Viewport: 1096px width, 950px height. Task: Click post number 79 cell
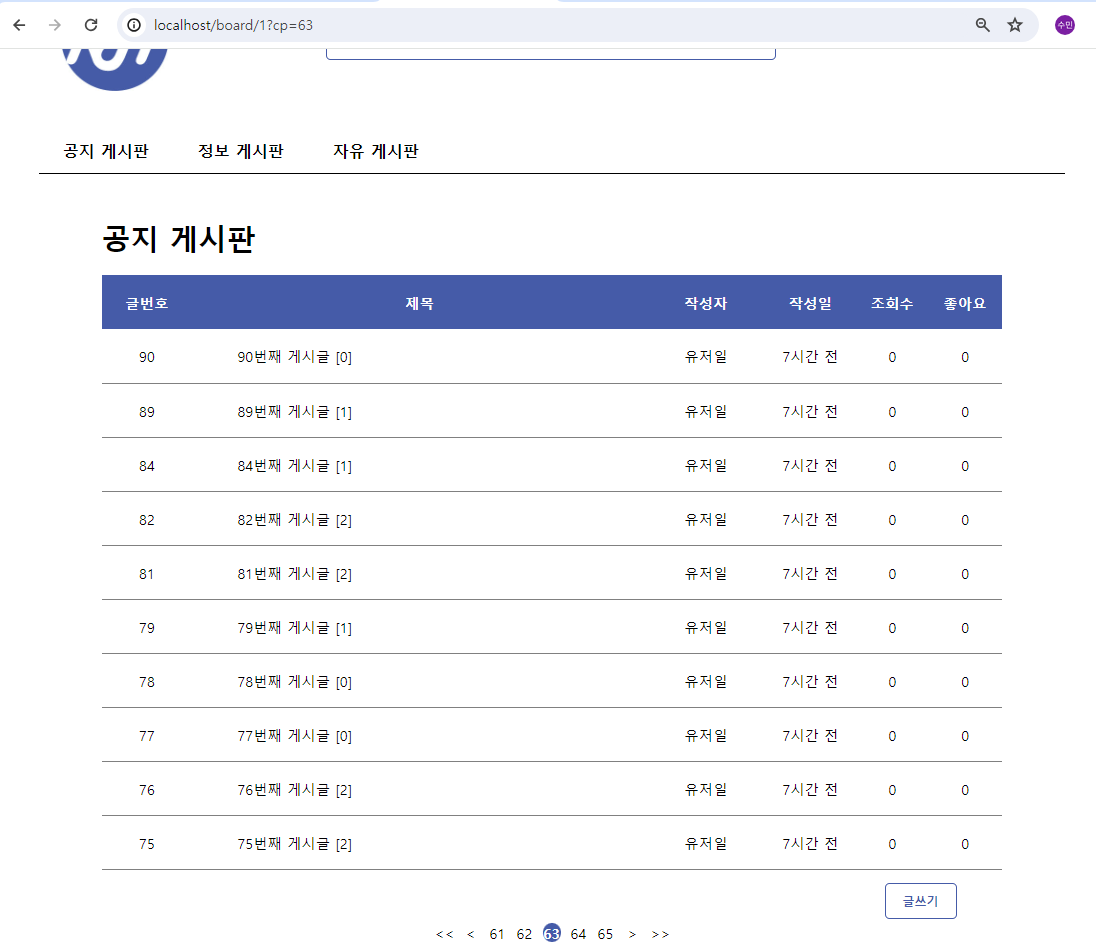(147, 628)
